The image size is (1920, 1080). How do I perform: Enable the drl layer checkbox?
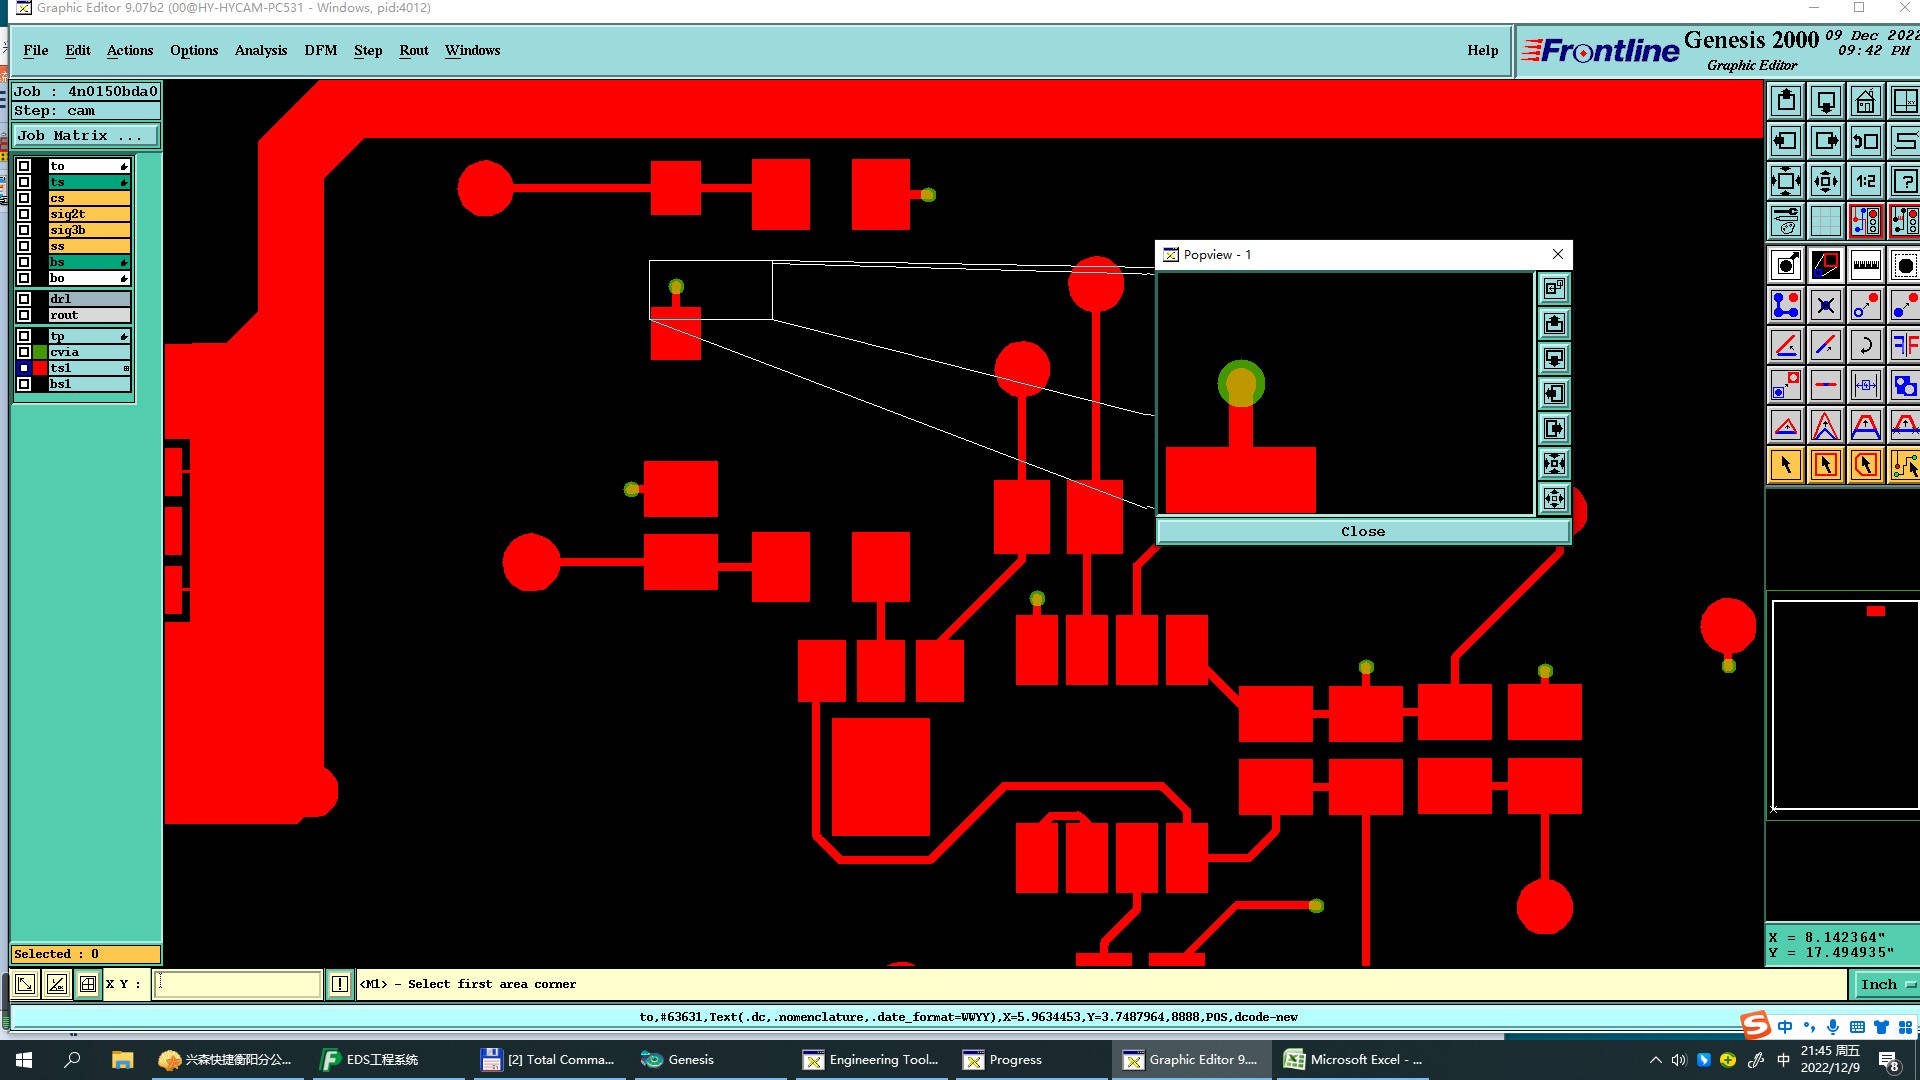pos(24,299)
